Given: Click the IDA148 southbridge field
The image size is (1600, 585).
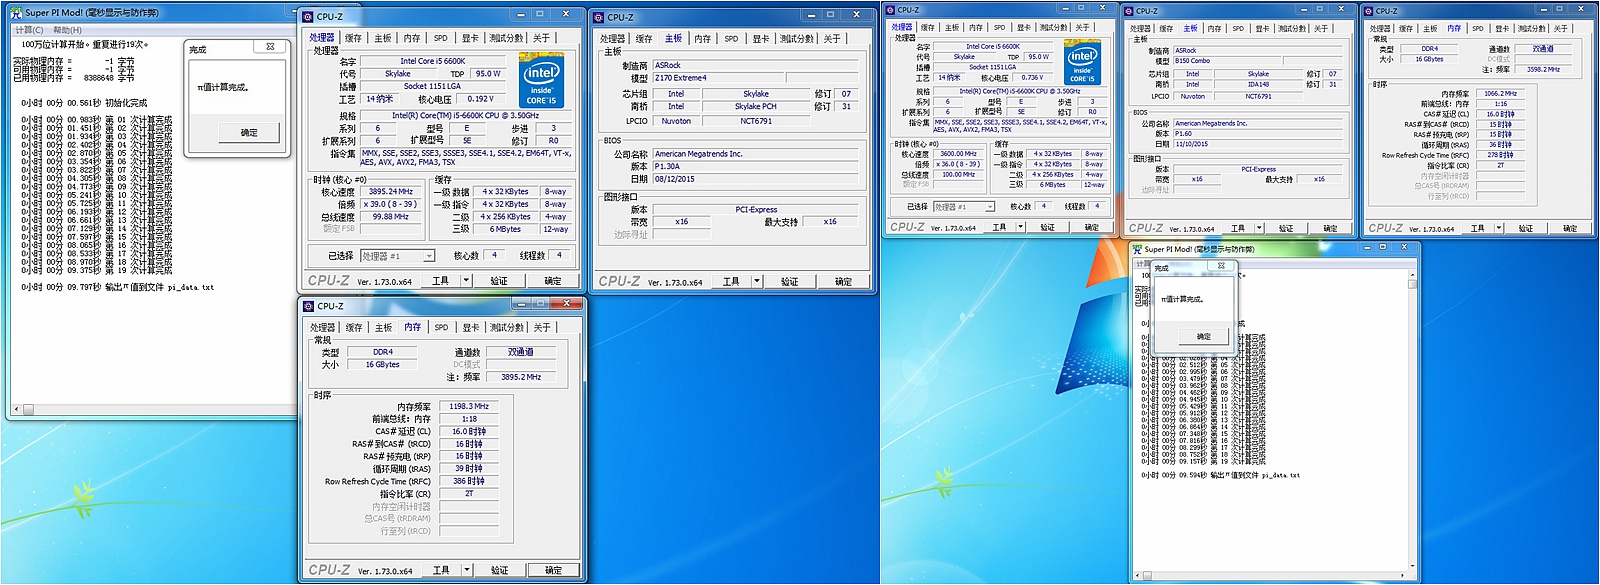Looking at the screenshot, I should (x=1259, y=85).
